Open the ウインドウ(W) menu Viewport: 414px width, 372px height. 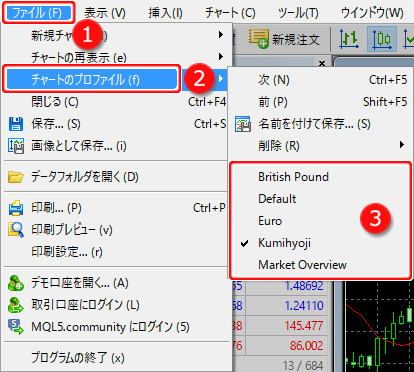(x=372, y=13)
